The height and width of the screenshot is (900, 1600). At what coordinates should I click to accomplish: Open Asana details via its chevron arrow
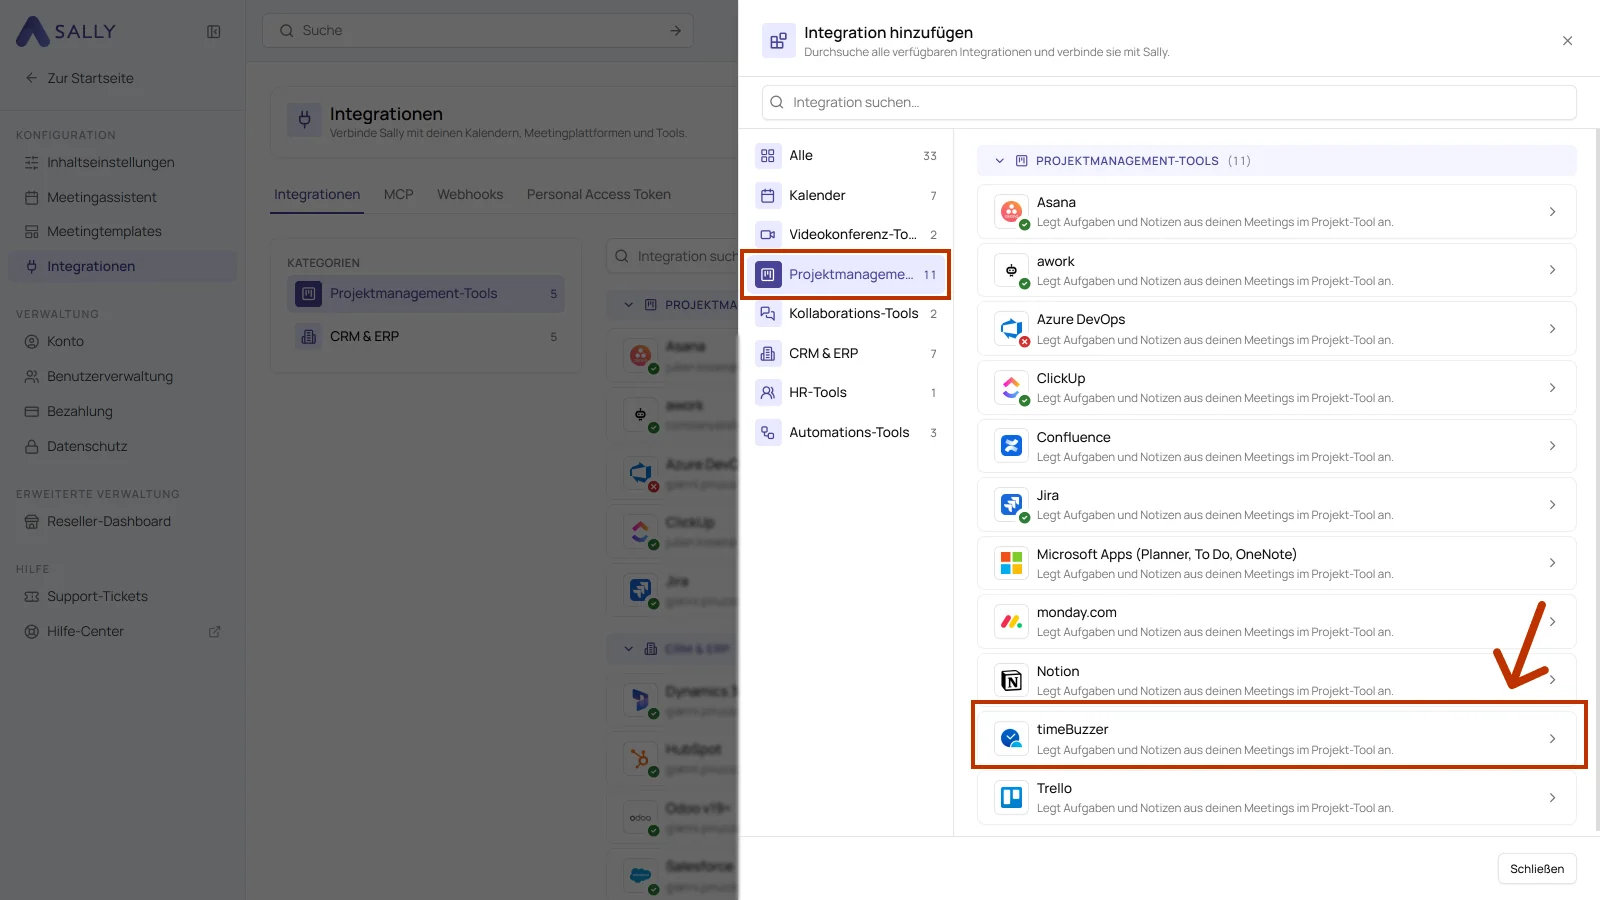click(x=1552, y=212)
